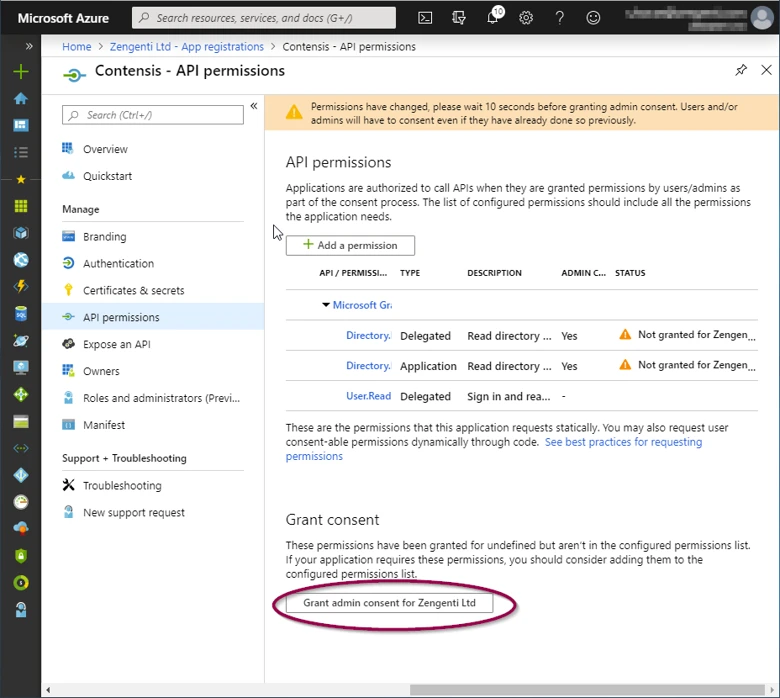
Task: Go to Zengenti Ltd App registrations breadcrumb
Action: click(187, 47)
